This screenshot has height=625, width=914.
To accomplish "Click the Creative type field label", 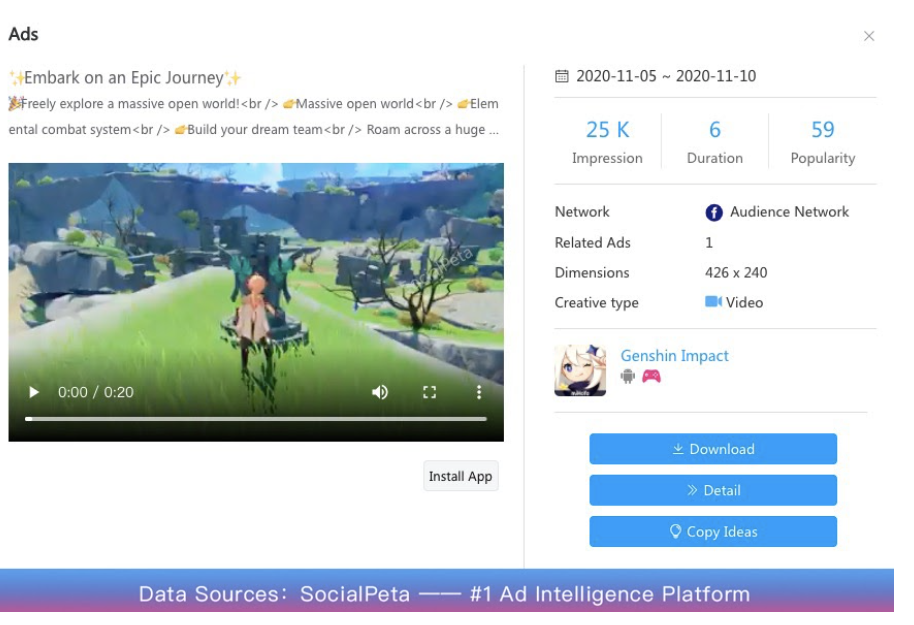I will (x=596, y=303).
